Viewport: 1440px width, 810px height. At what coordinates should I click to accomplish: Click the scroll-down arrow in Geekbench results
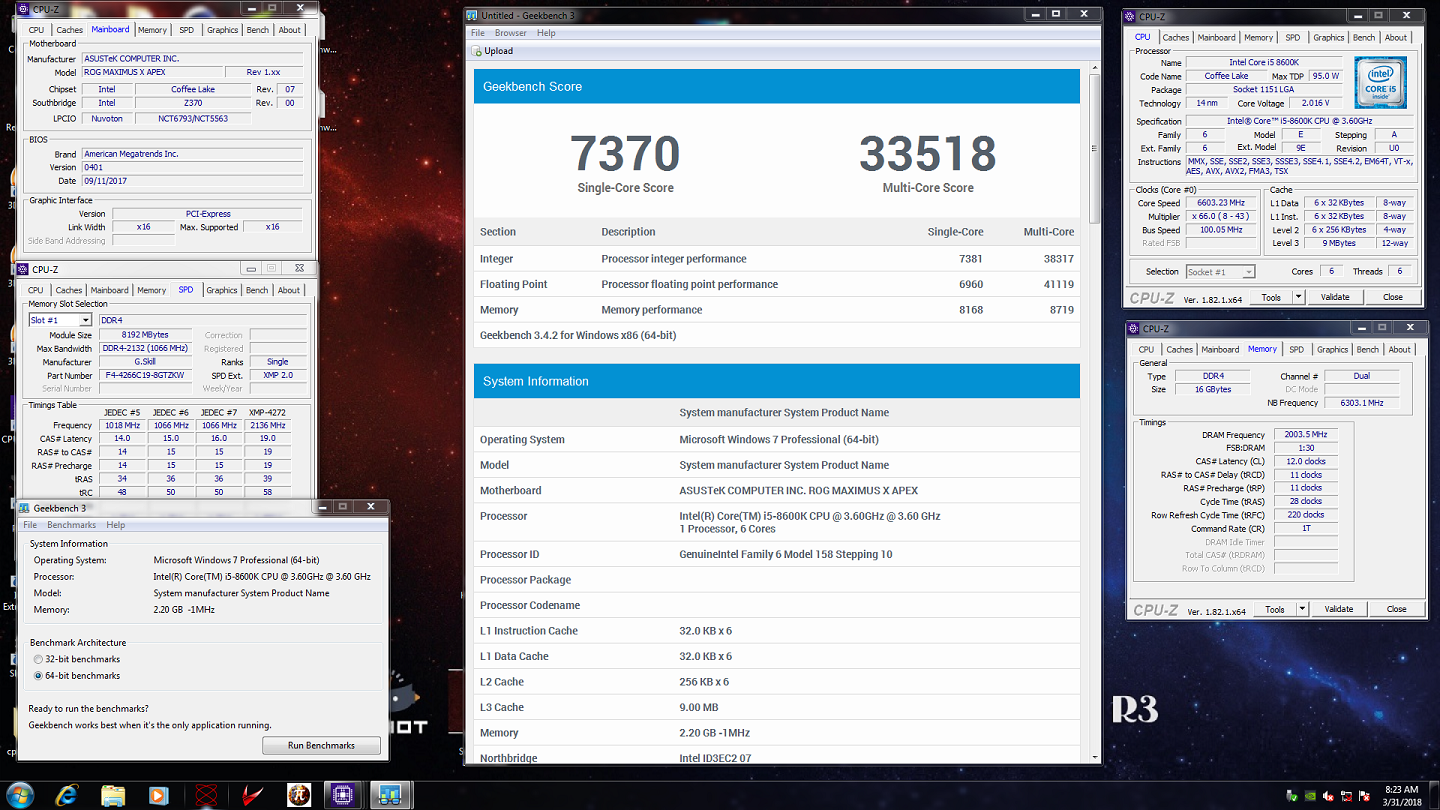click(1093, 757)
